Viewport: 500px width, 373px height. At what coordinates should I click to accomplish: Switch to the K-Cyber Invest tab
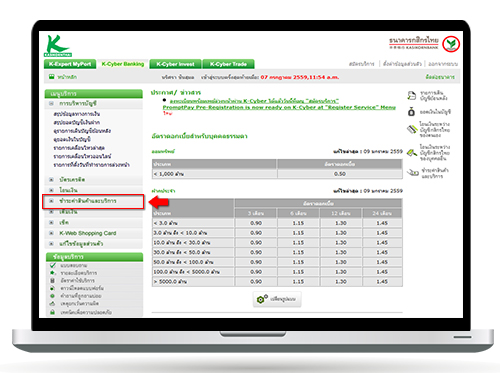pos(175,64)
